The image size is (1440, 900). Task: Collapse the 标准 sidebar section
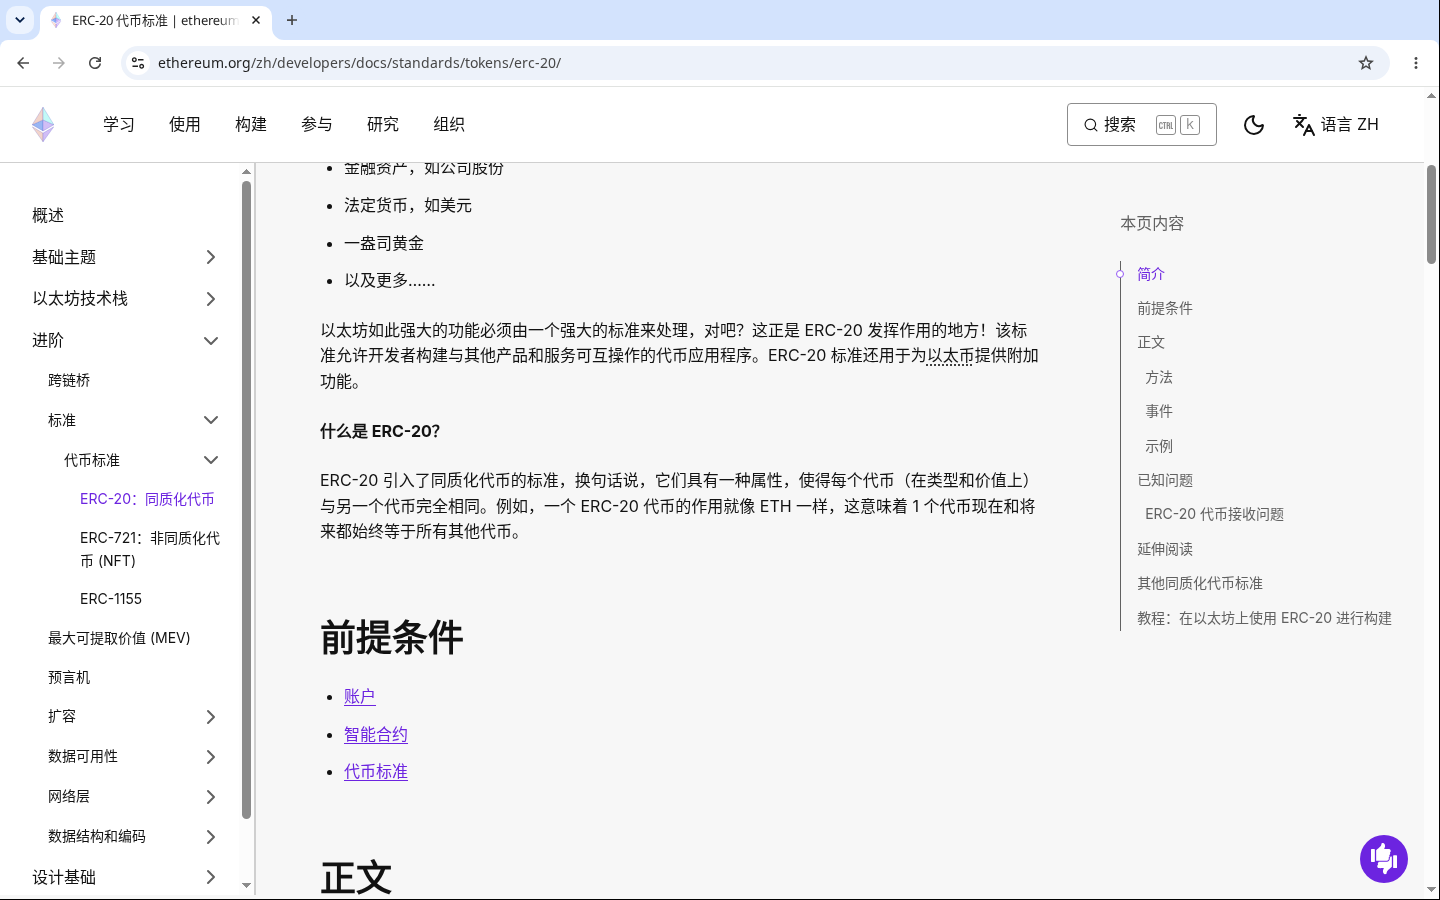tap(211, 420)
